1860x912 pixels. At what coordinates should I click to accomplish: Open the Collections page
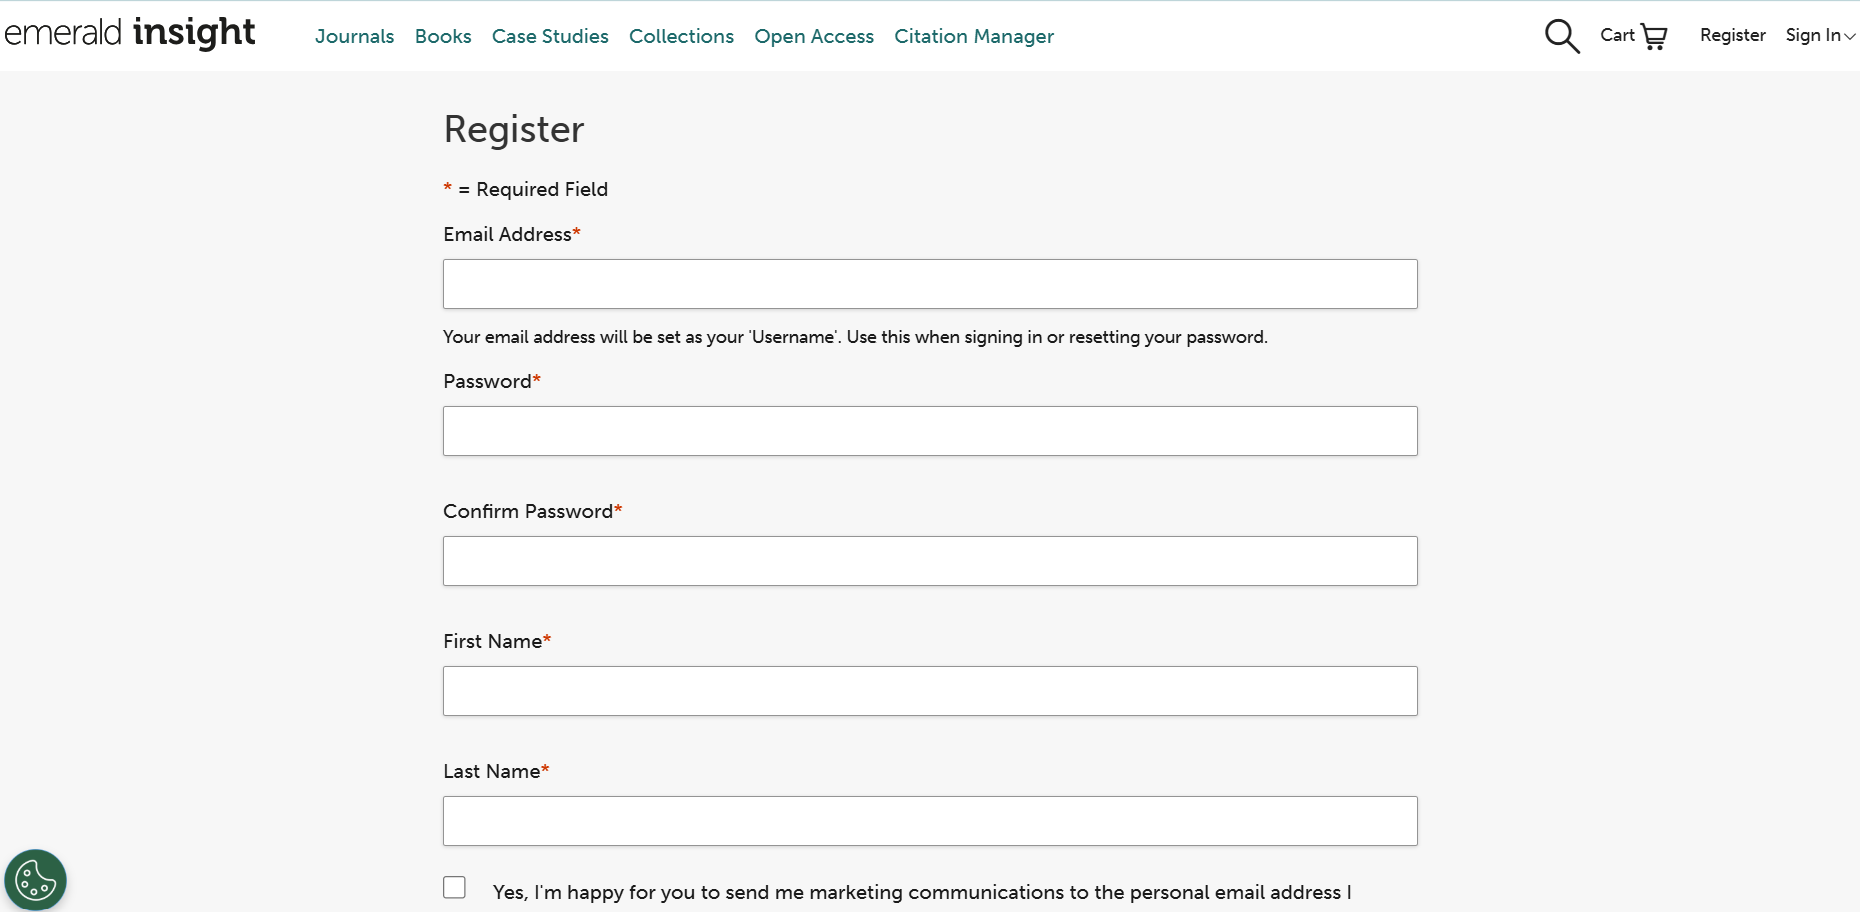point(681,36)
